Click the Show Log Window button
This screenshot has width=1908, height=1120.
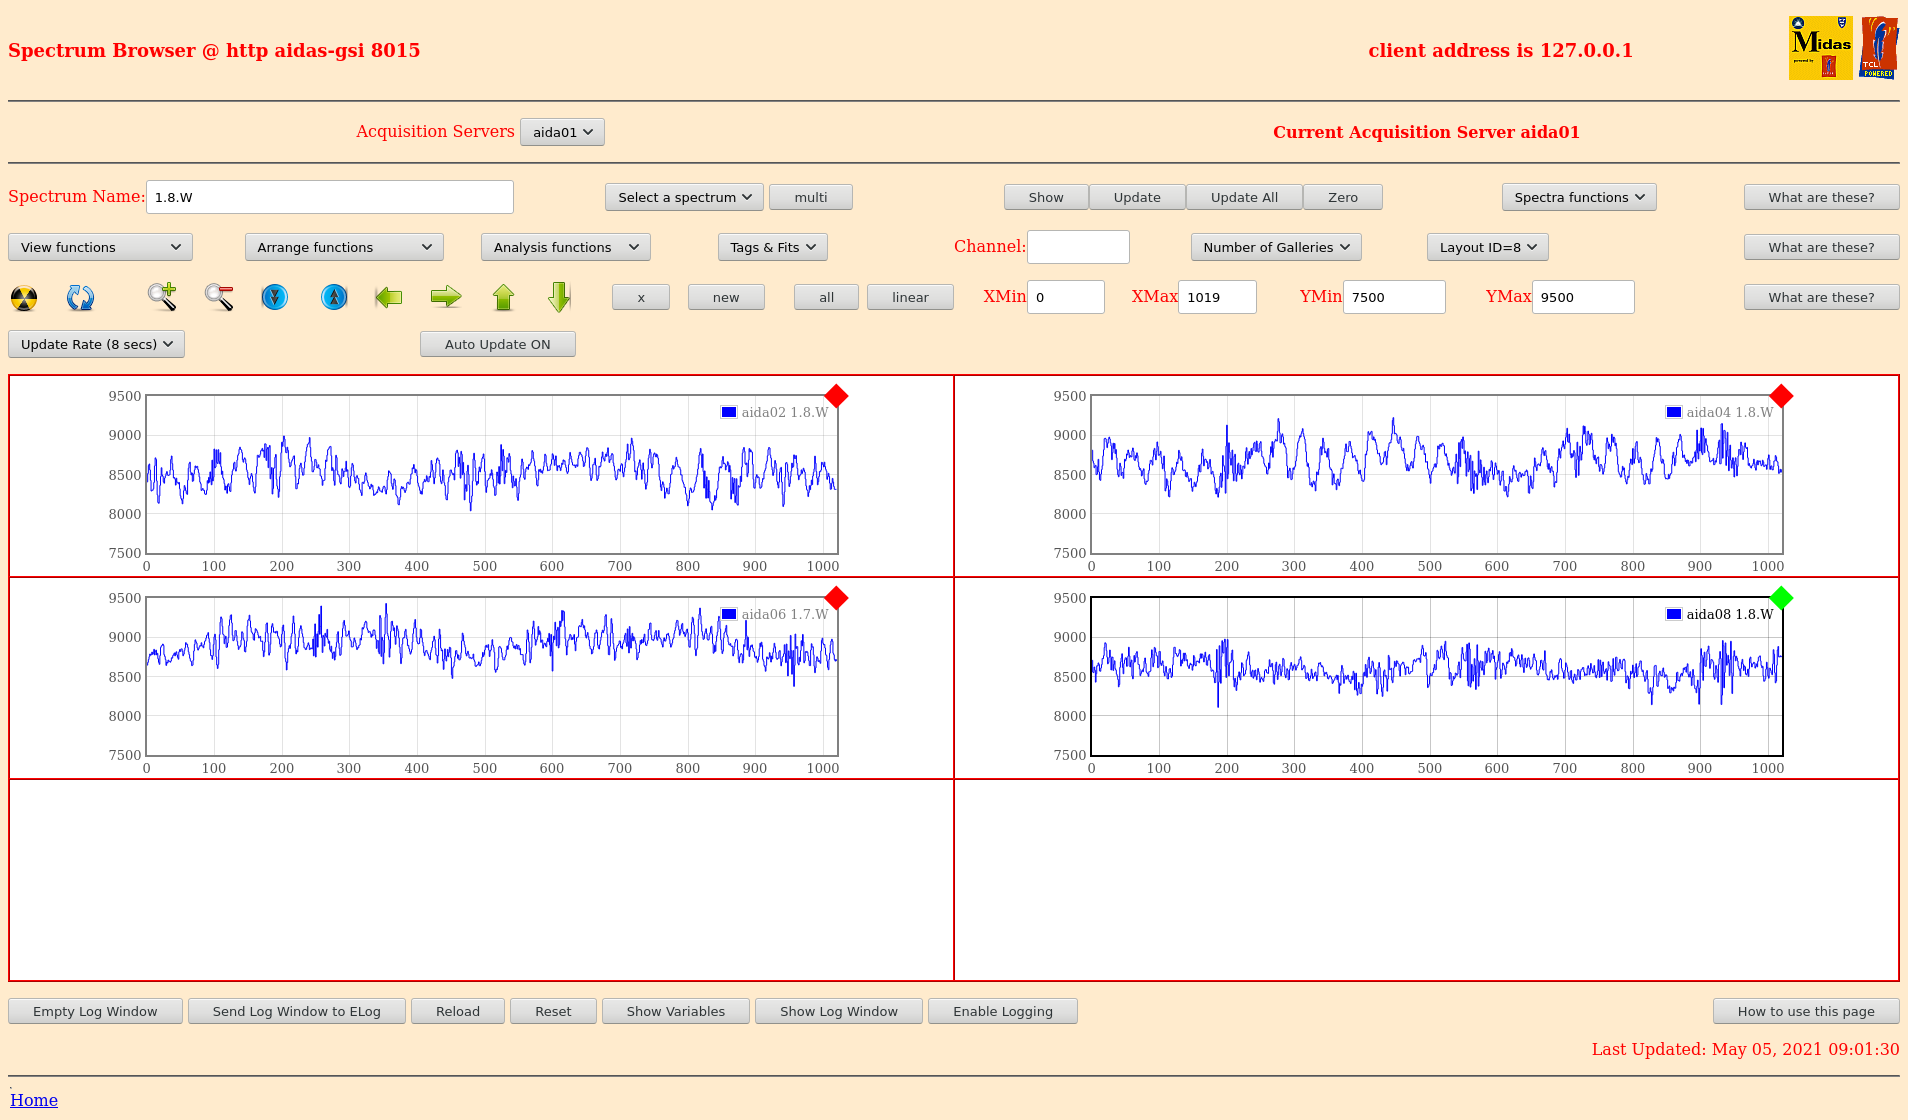(839, 1011)
